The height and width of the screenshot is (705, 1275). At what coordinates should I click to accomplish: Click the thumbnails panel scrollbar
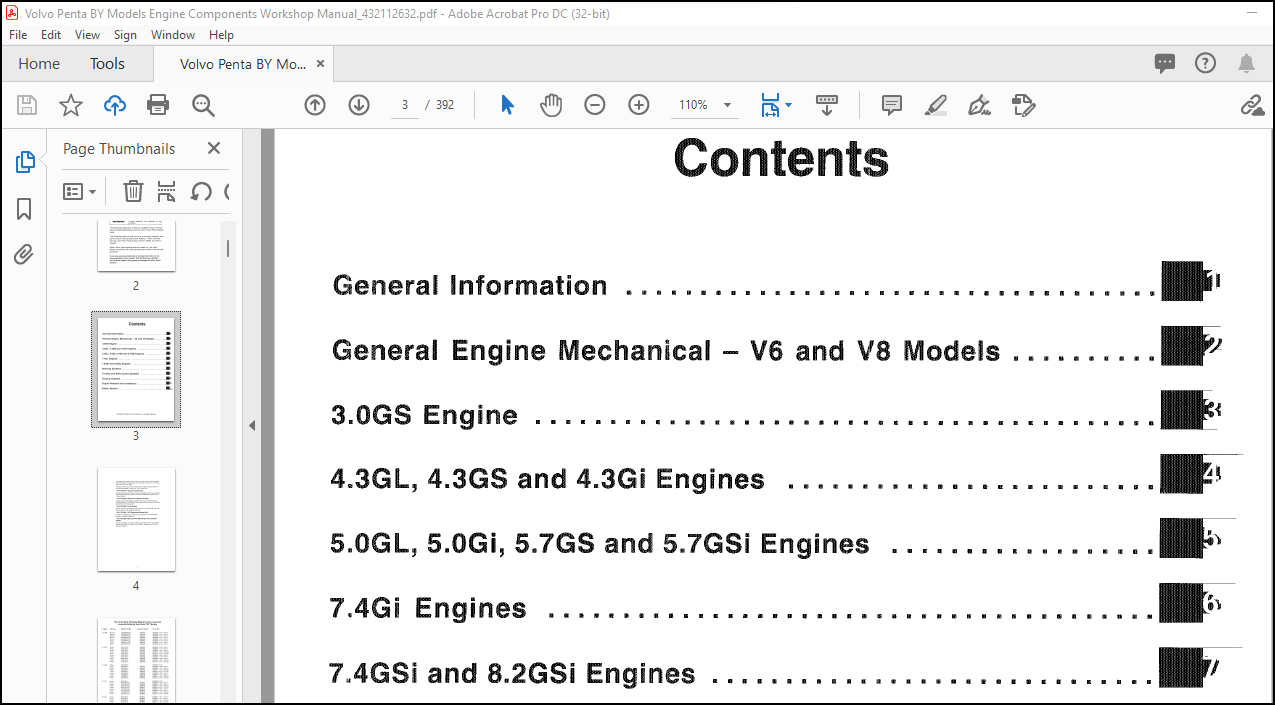(x=227, y=248)
